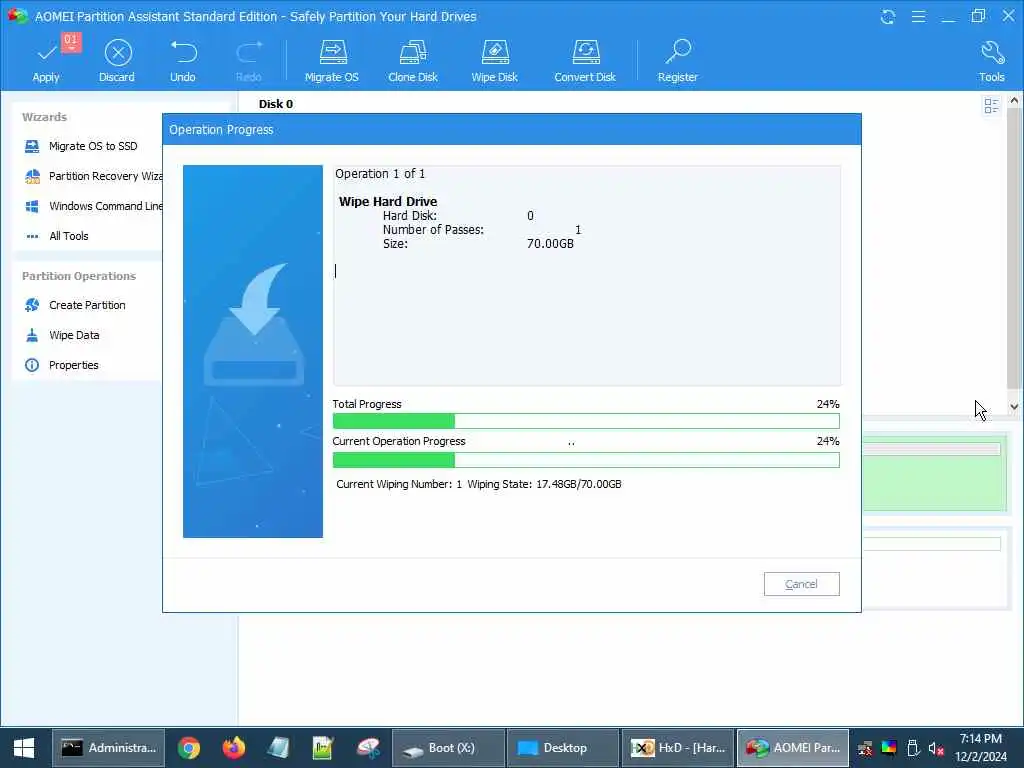The height and width of the screenshot is (768, 1024).
Task: Open the Notepad++ taskbar icon
Action: [x=323, y=748]
